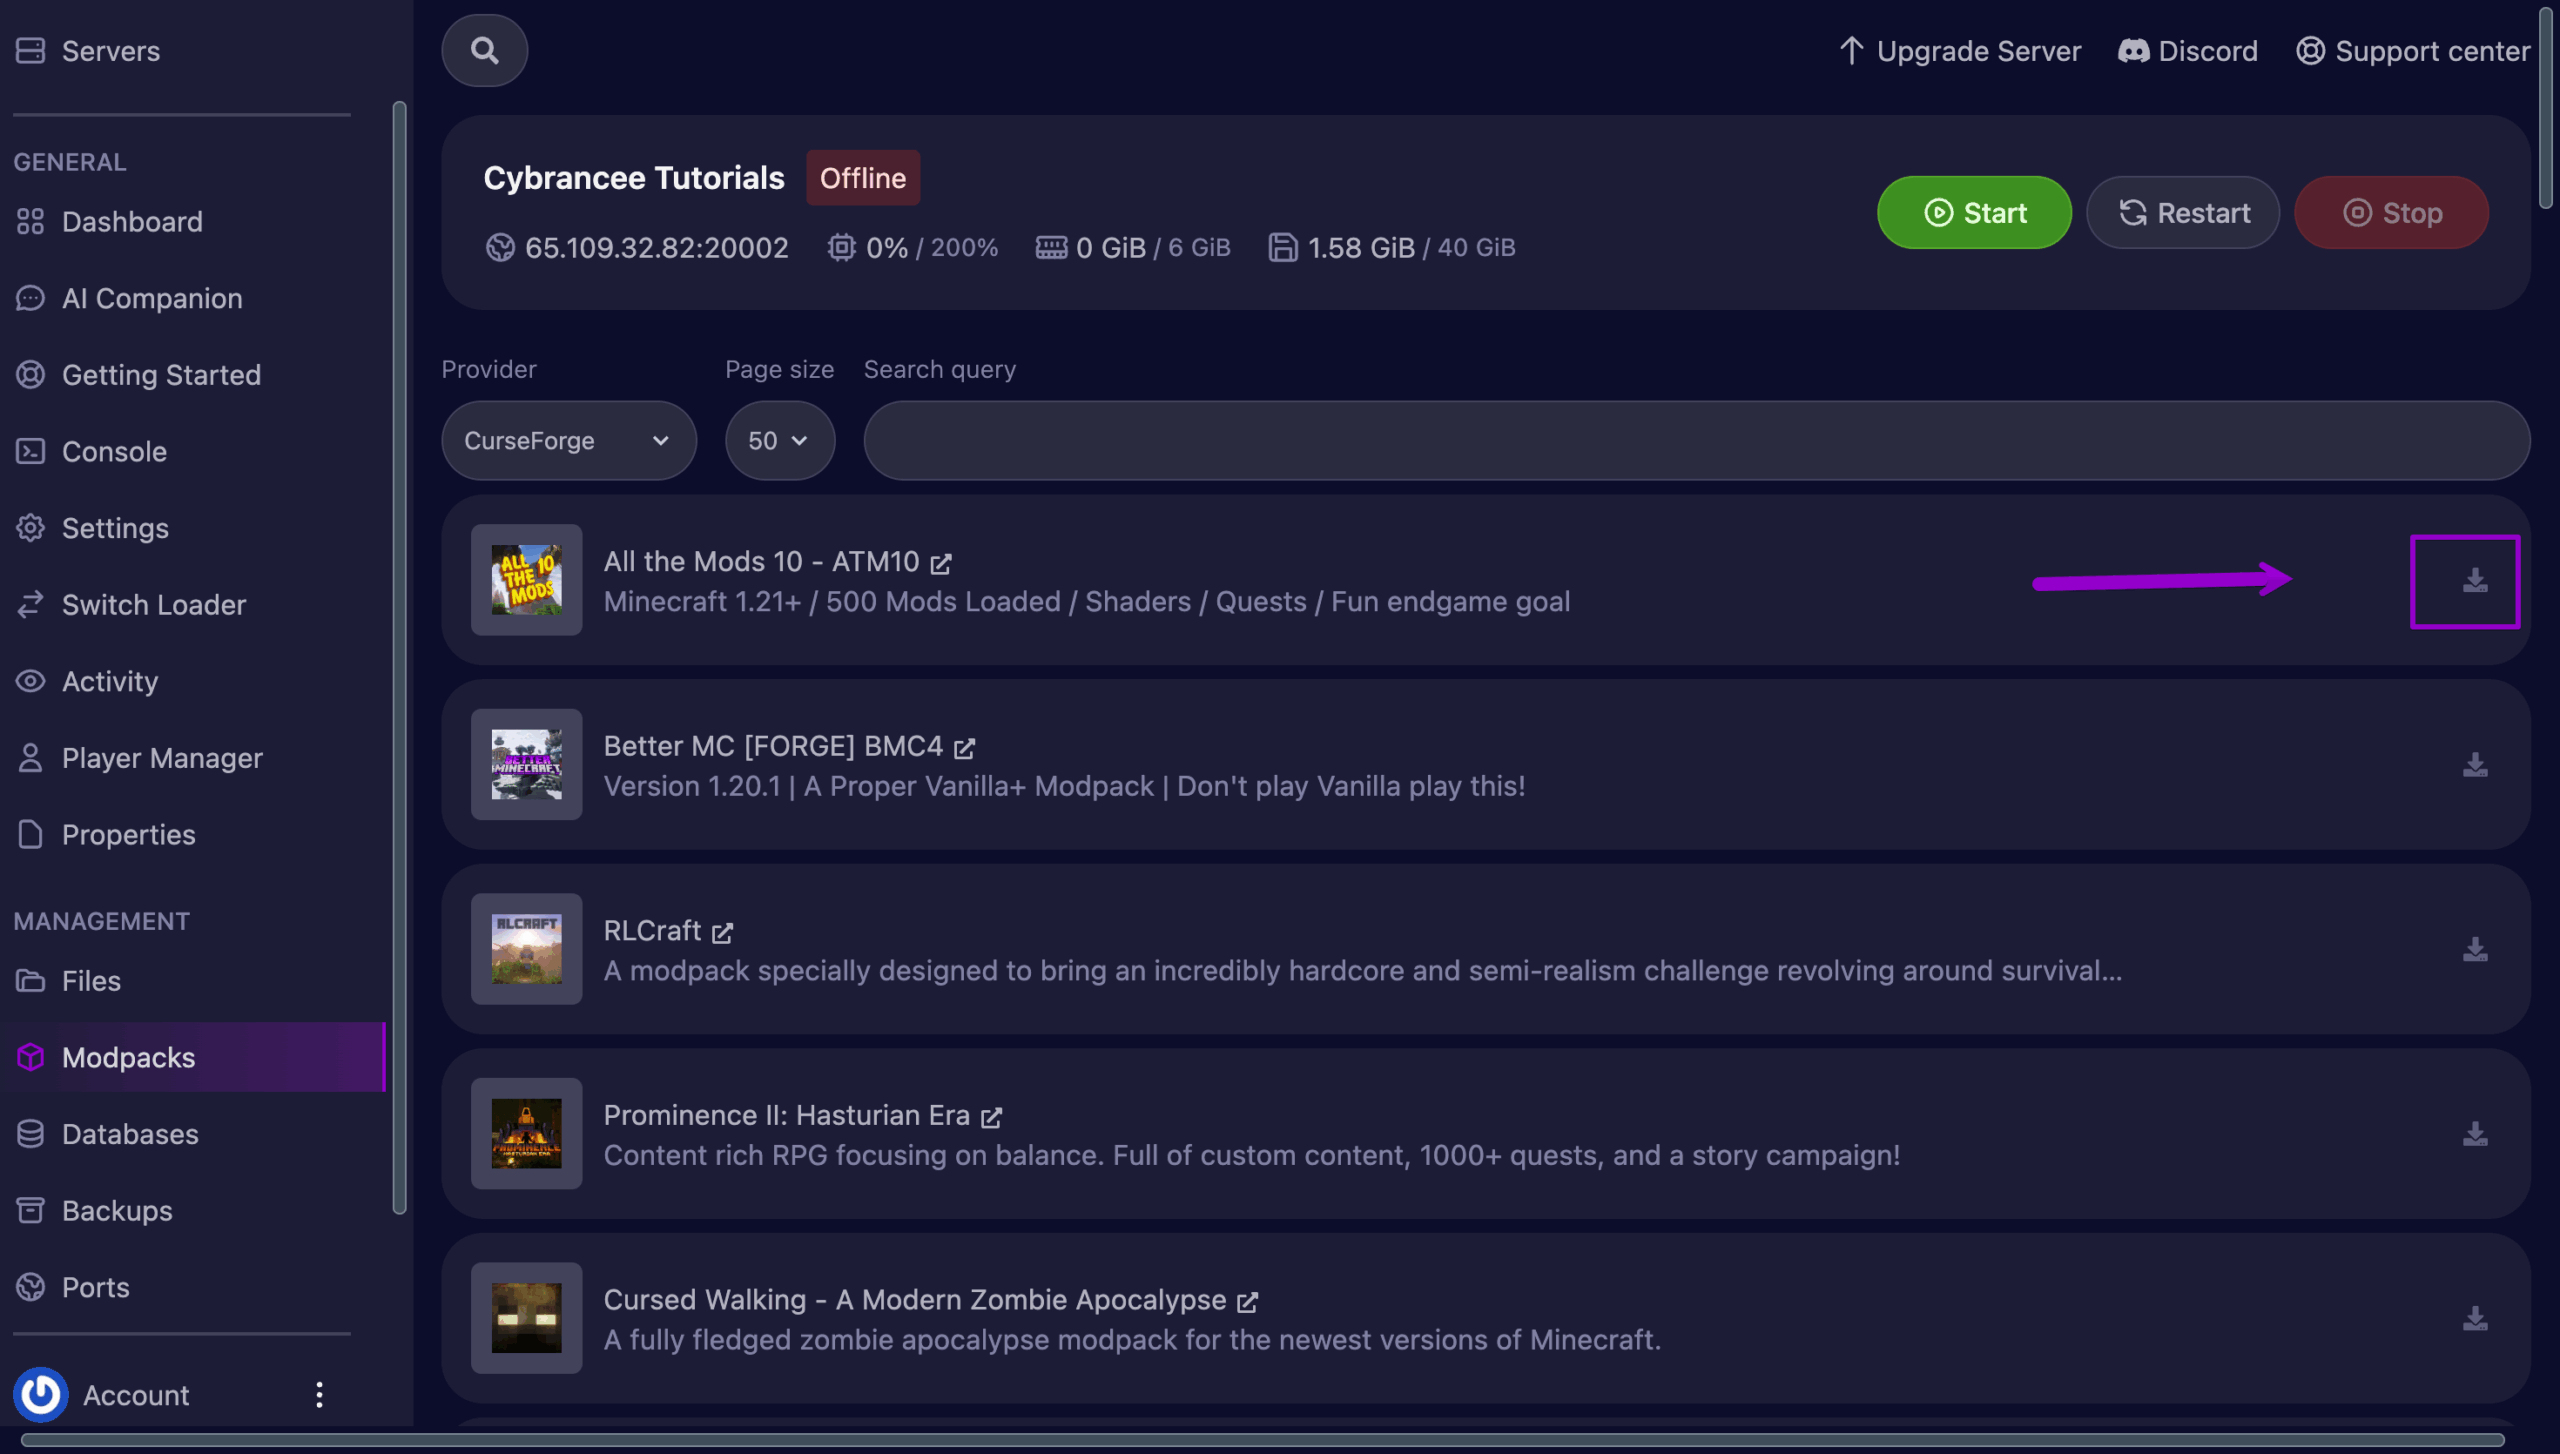Open the Console page

coord(114,452)
